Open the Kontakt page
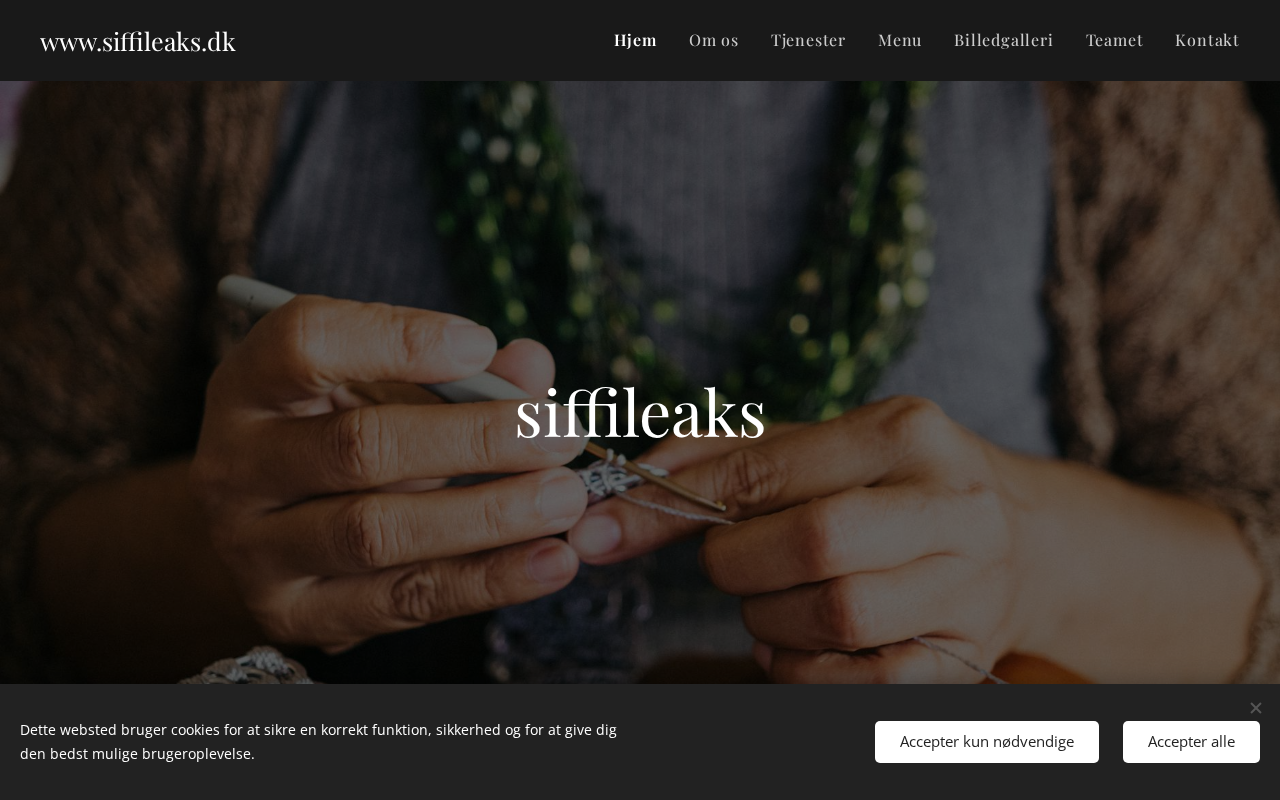Viewport: 1280px width, 800px height. point(1207,40)
